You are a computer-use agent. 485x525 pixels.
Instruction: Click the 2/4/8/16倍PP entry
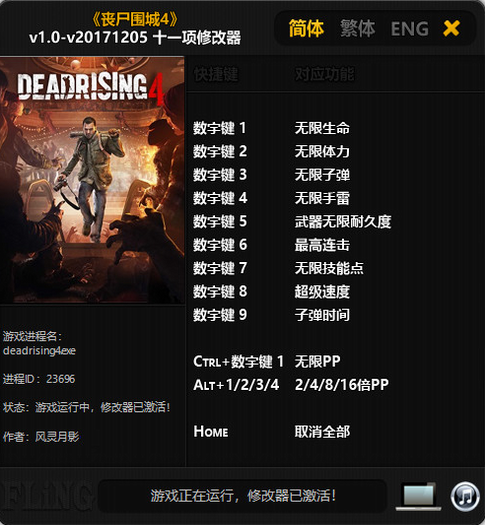click(342, 385)
